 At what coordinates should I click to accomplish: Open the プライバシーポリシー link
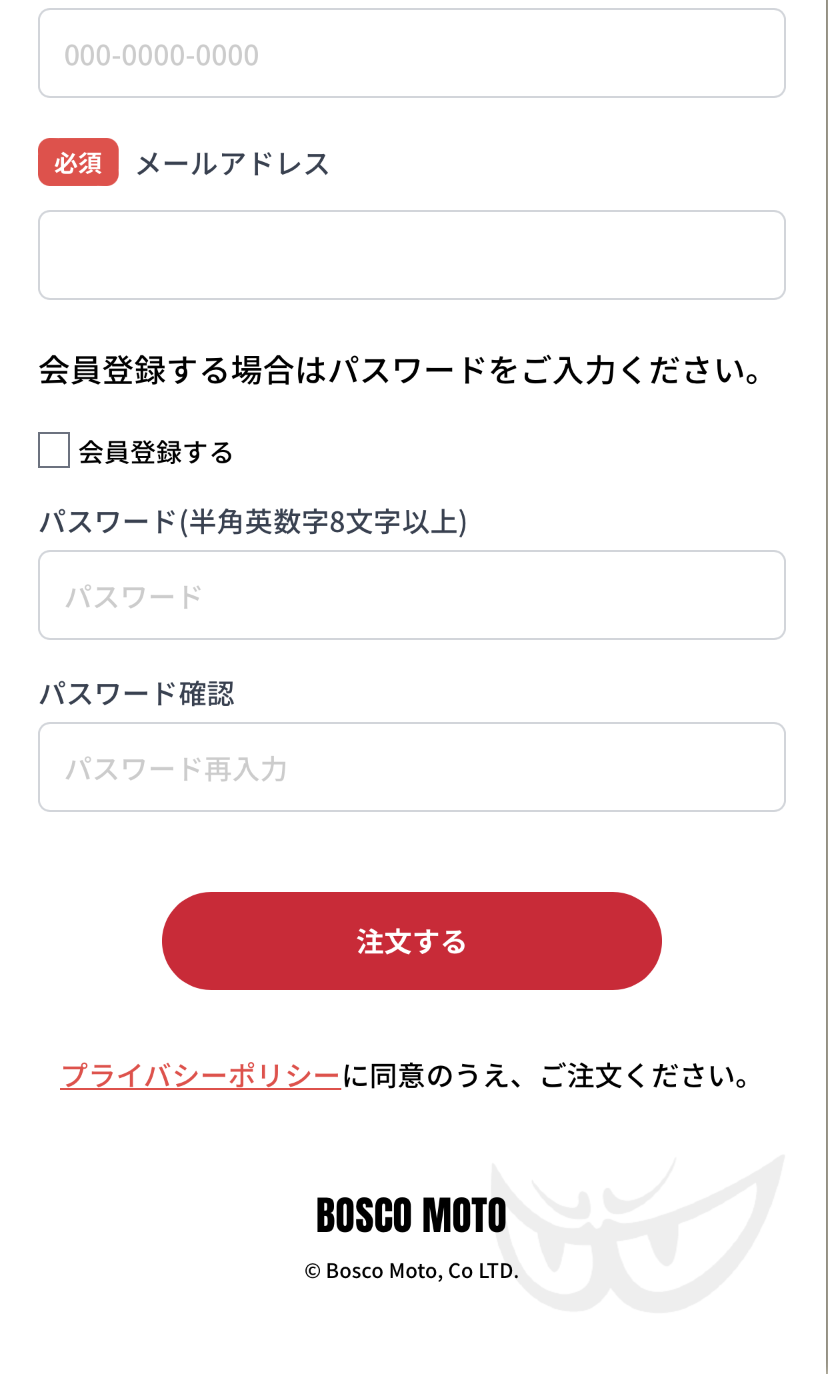click(200, 1077)
